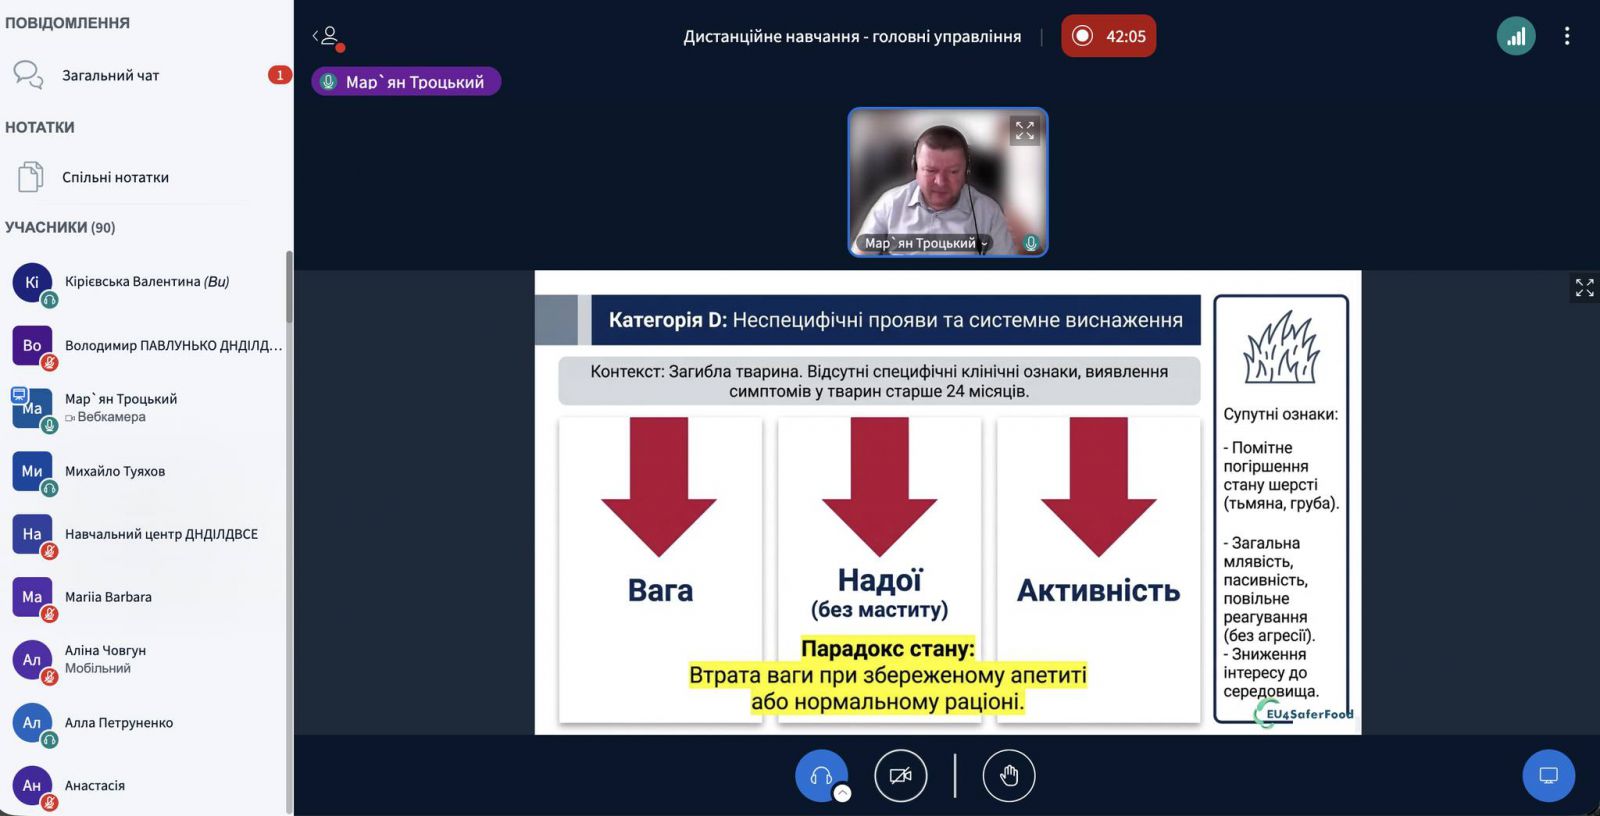
Task: Toggle the listen-only audio headphones button
Action: pos(821,775)
